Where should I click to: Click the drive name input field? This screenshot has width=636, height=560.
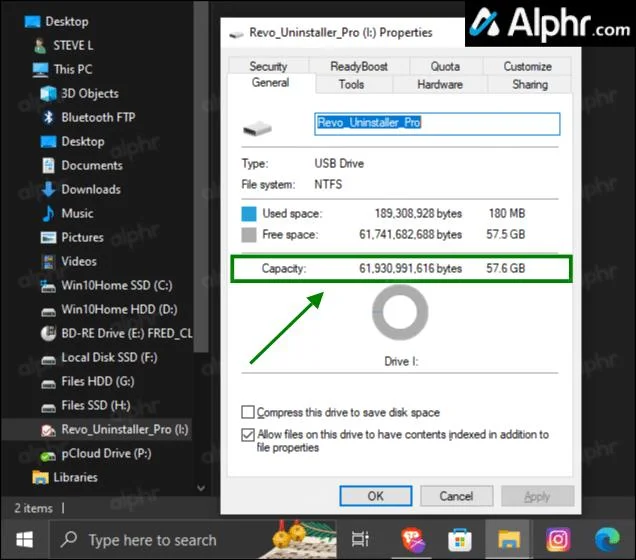click(x=437, y=124)
